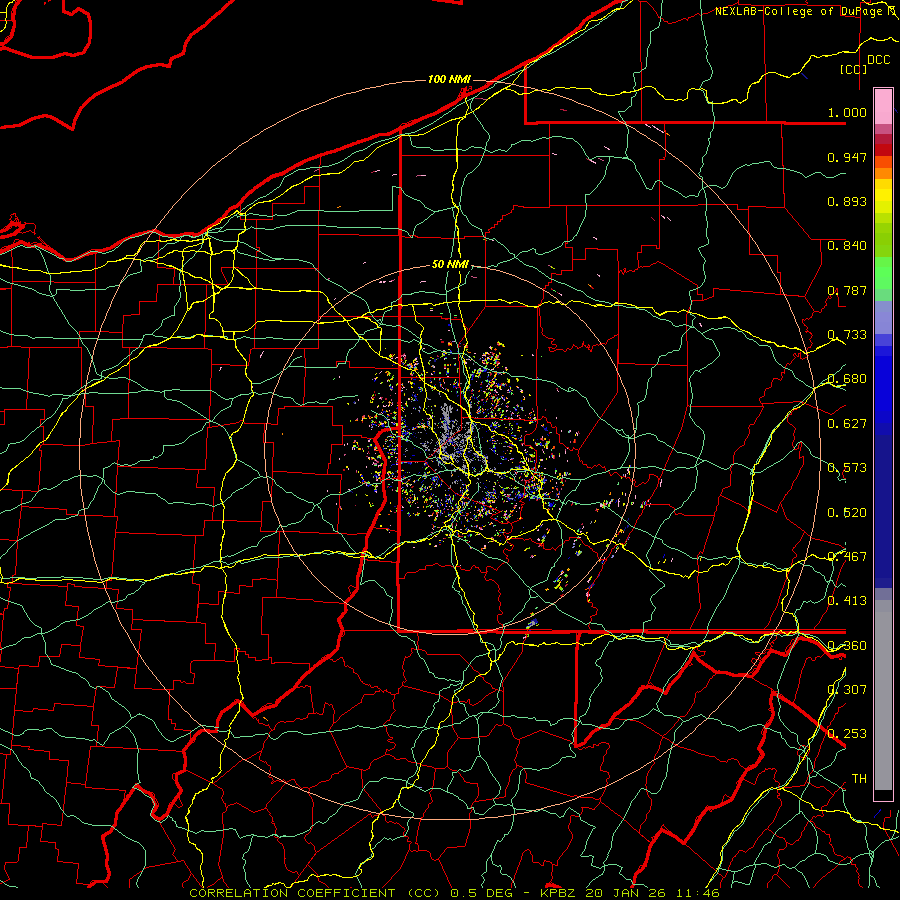Click the 0.840 scale value
This screenshot has width=900, height=900.
click(847, 246)
